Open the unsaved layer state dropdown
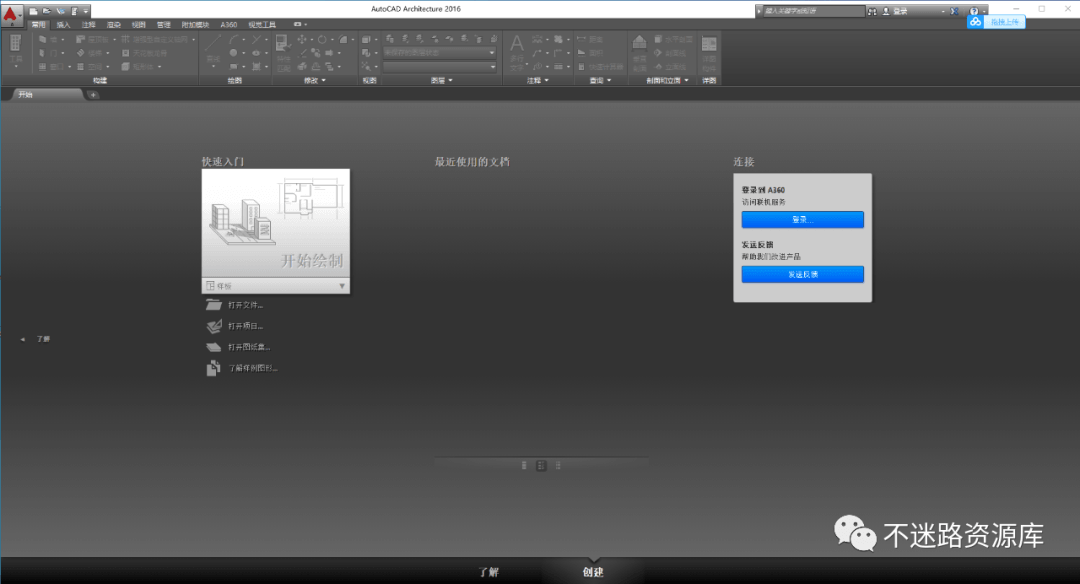 (x=439, y=52)
